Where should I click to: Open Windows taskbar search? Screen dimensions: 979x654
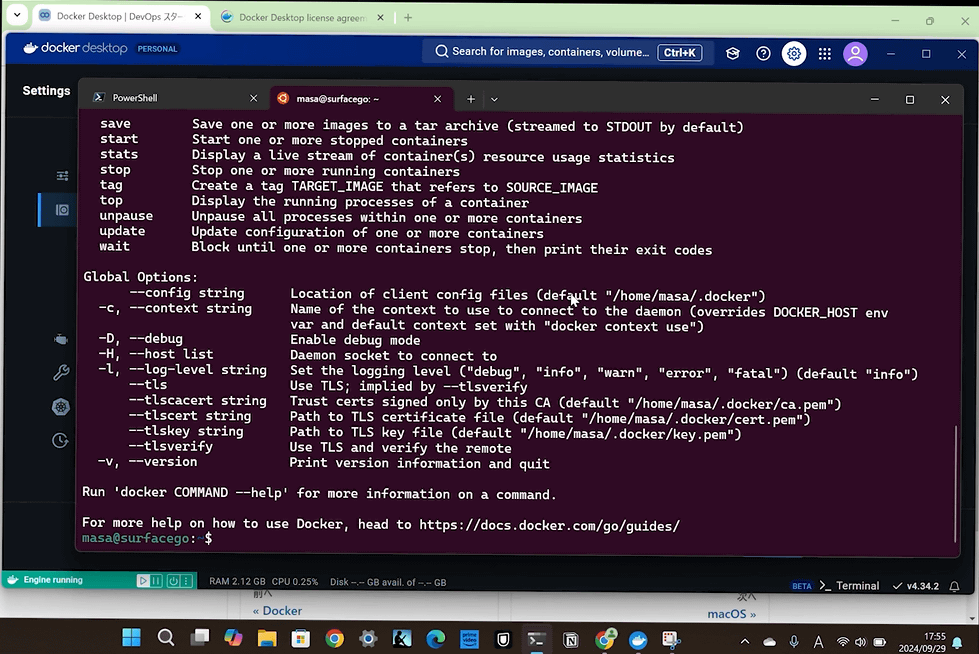[x=165, y=638]
